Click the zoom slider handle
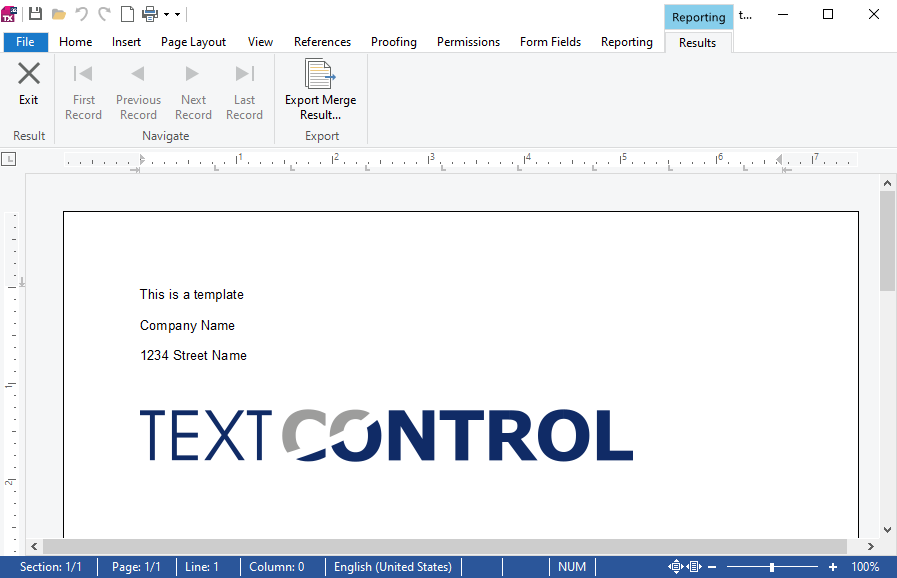 click(x=772, y=567)
